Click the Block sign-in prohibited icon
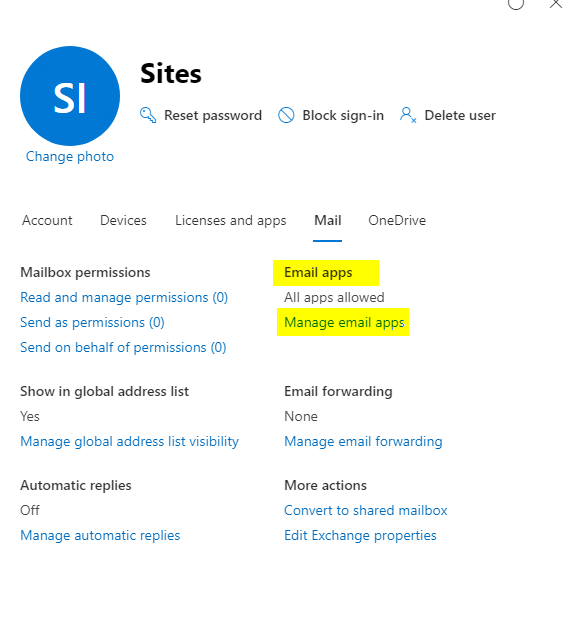The image size is (569, 621). click(x=286, y=115)
